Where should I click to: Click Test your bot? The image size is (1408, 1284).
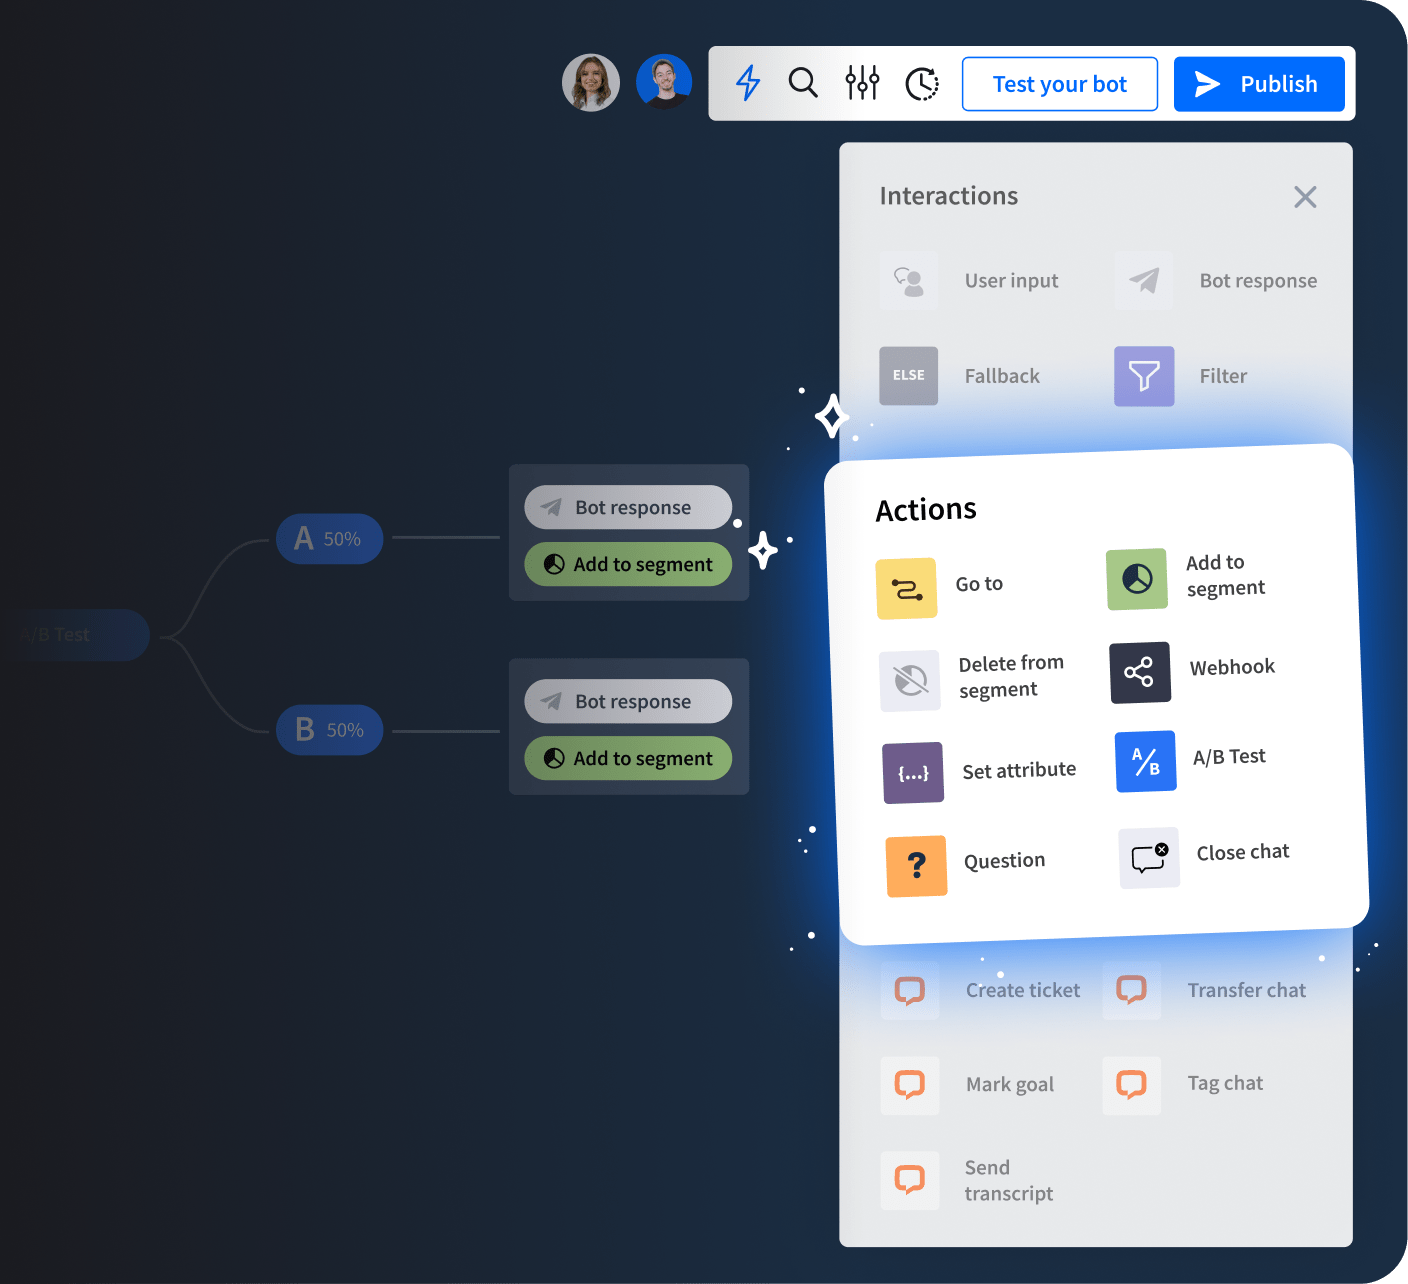click(1059, 83)
